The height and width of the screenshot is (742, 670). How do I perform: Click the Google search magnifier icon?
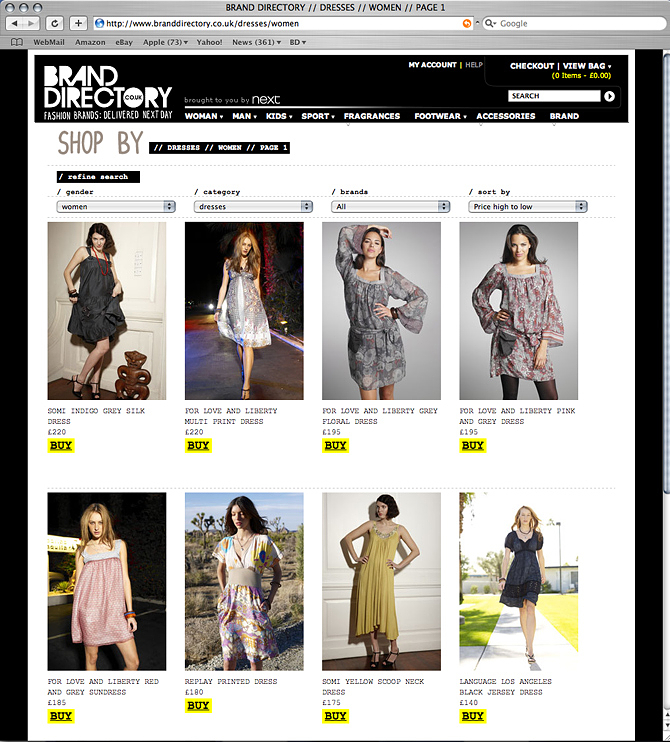[489, 23]
